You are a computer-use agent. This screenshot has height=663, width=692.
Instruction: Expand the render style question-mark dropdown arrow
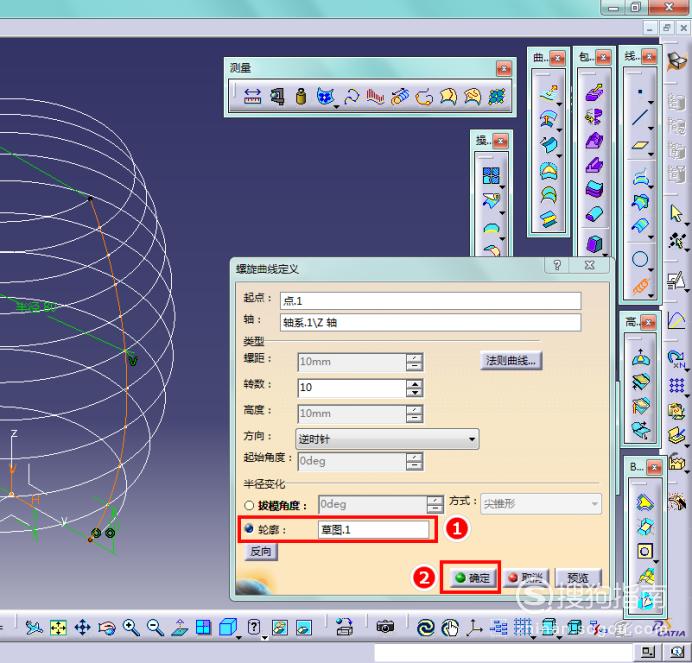264,637
